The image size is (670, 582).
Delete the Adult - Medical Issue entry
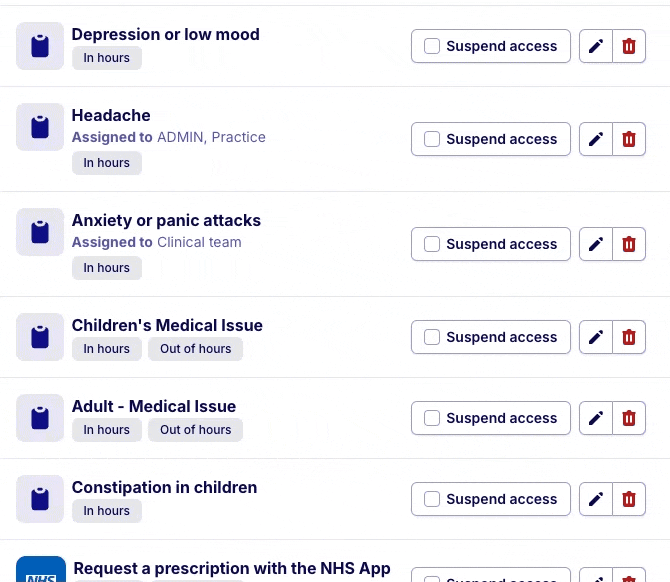[x=629, y=418]
